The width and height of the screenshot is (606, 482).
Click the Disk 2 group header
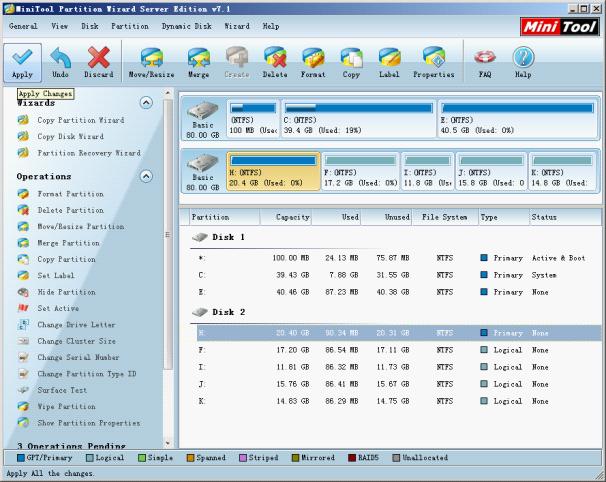(219, 312)
